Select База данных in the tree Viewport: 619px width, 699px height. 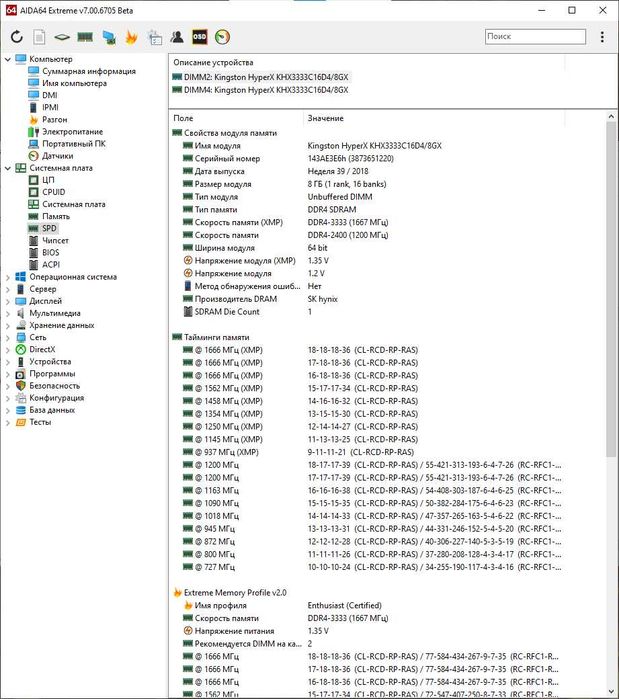pos(52,410)
